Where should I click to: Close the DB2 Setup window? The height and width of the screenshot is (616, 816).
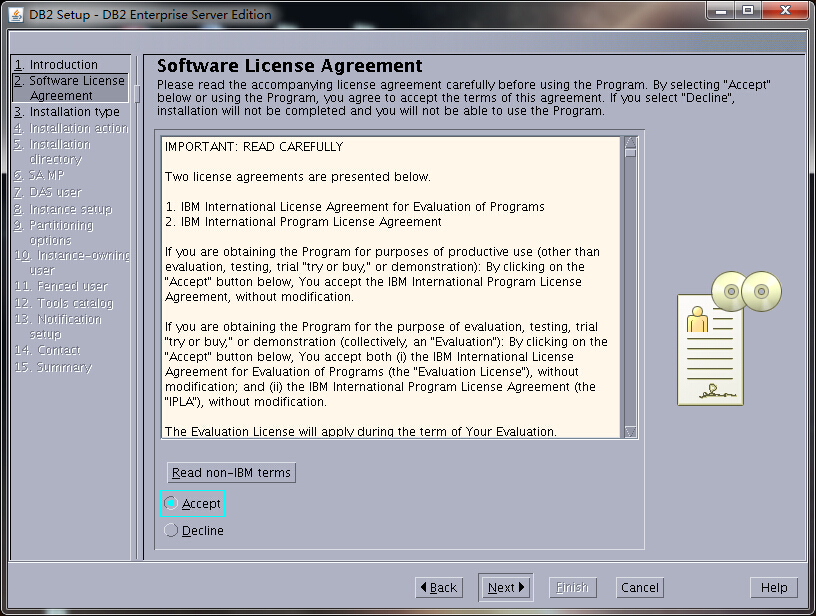tap(785, 10)
